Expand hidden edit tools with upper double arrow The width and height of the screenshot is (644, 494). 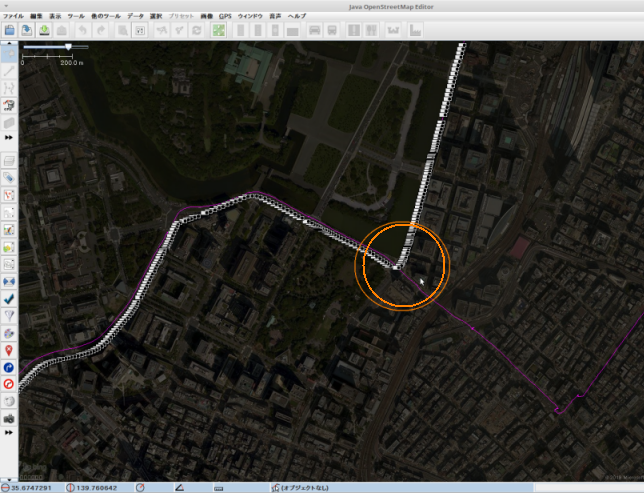(9, 137)
